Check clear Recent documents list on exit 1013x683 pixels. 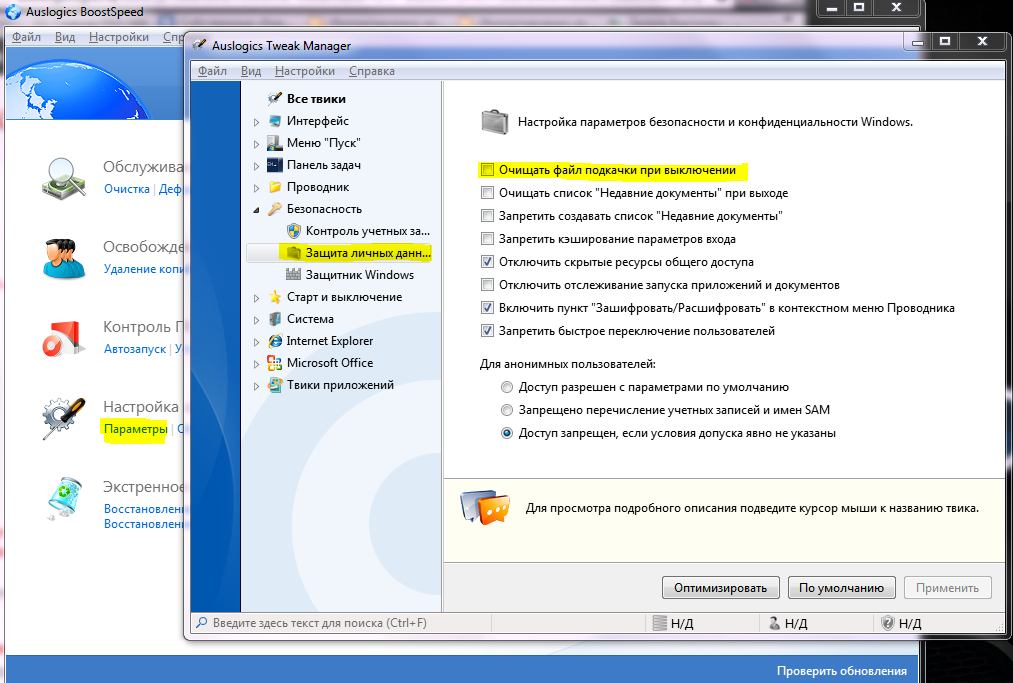pos(487,193)
